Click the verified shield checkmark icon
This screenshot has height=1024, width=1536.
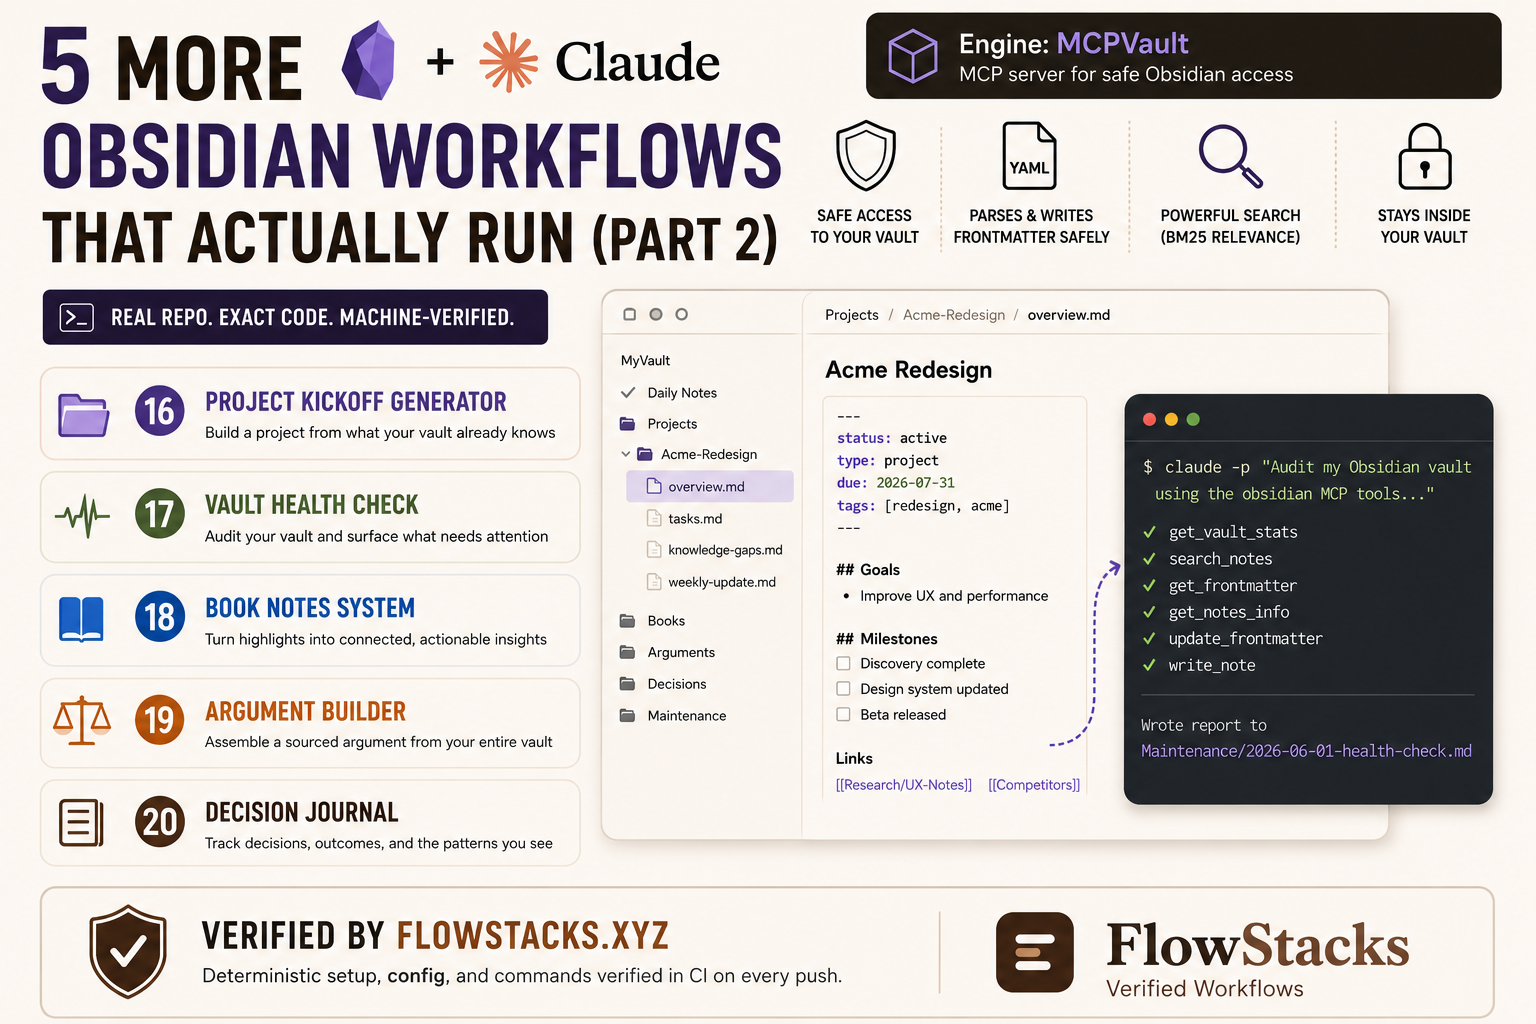click(x=128, y=951)
